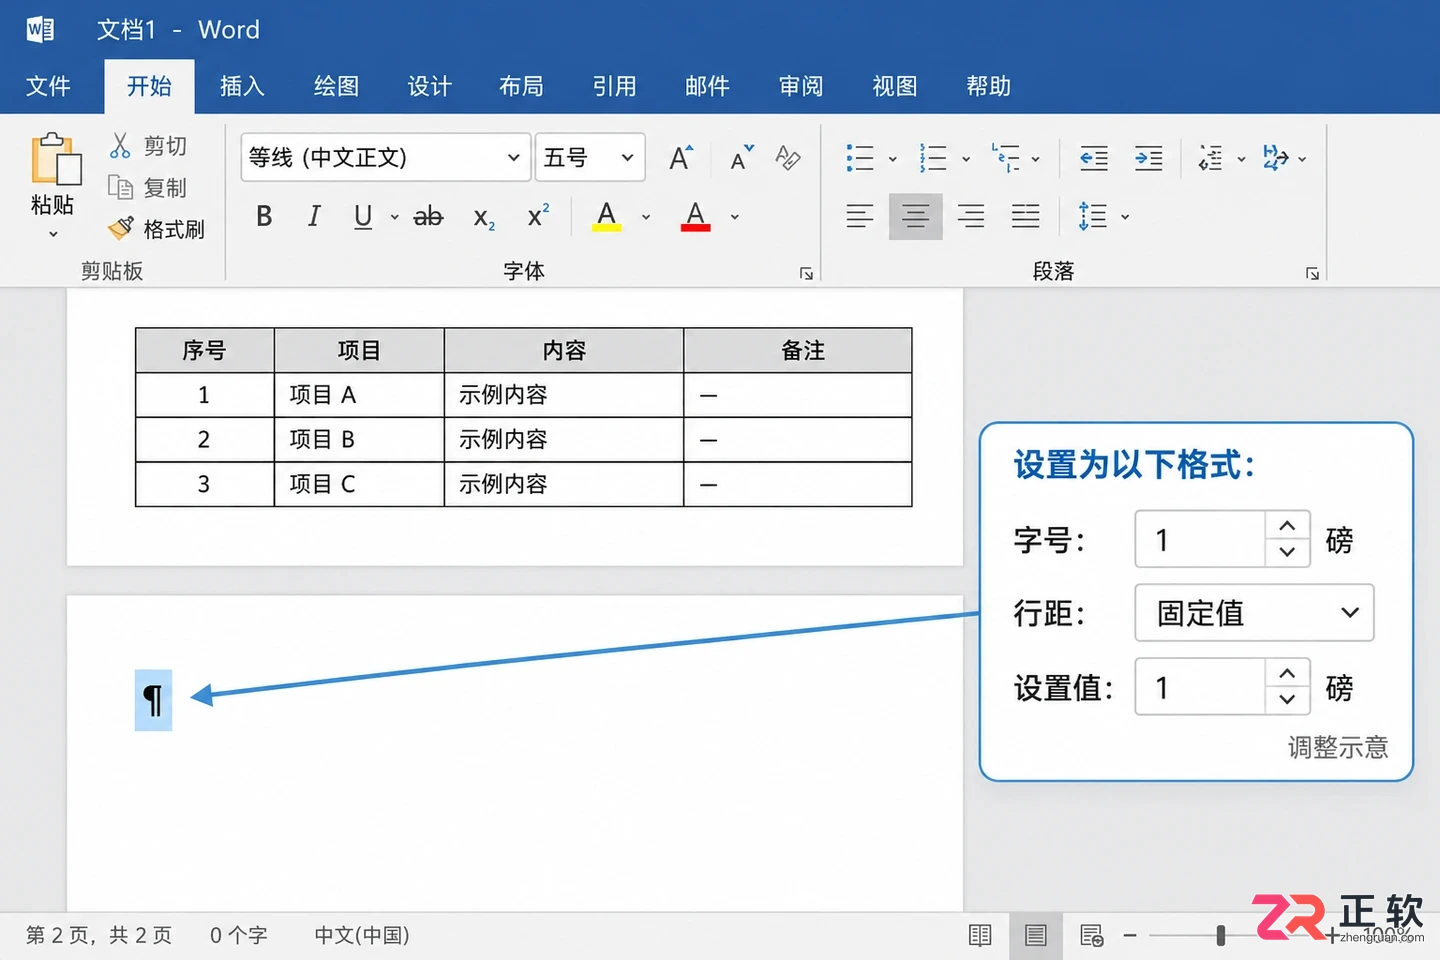Toggle Strikethrough formatting
Image resolution: width=1440 pixels, height=960 pixels.
point(428,216)
